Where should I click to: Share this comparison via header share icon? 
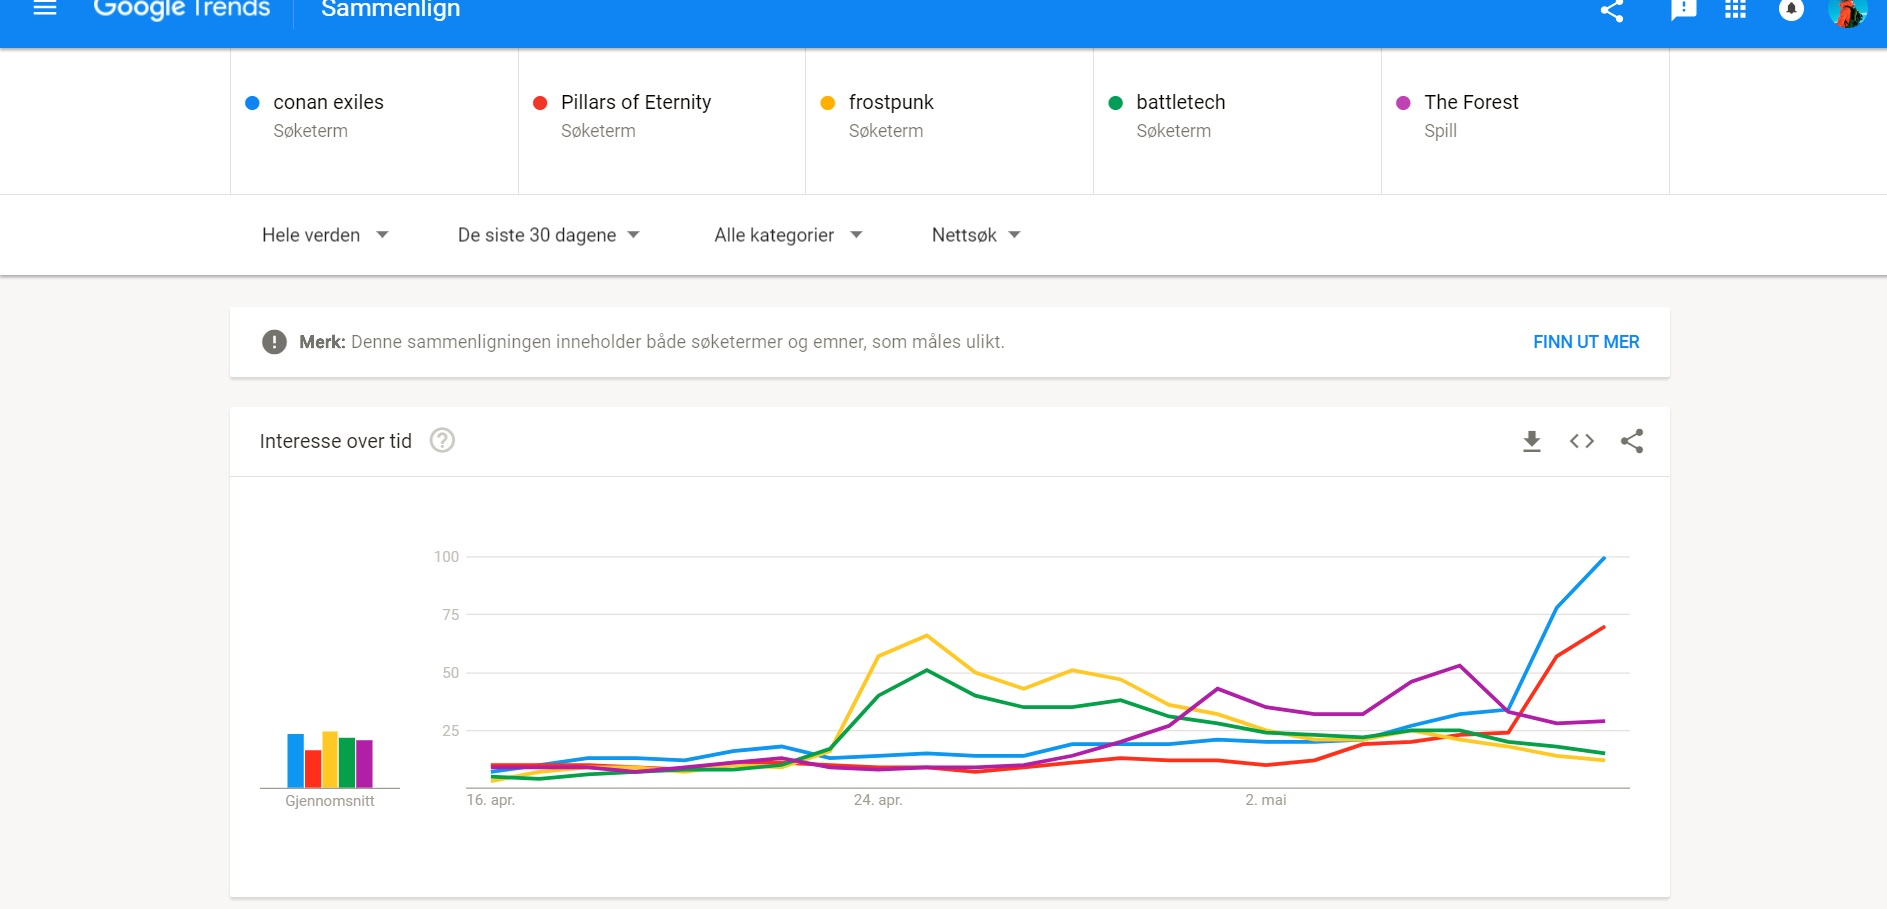[x=1612, y=10]
